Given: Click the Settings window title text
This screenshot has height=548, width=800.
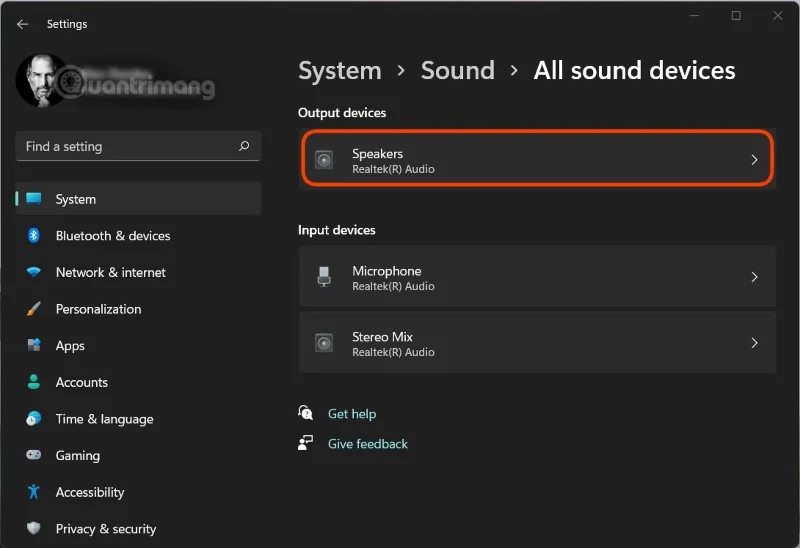Looking at the screenshot, I should click(67, 24).
